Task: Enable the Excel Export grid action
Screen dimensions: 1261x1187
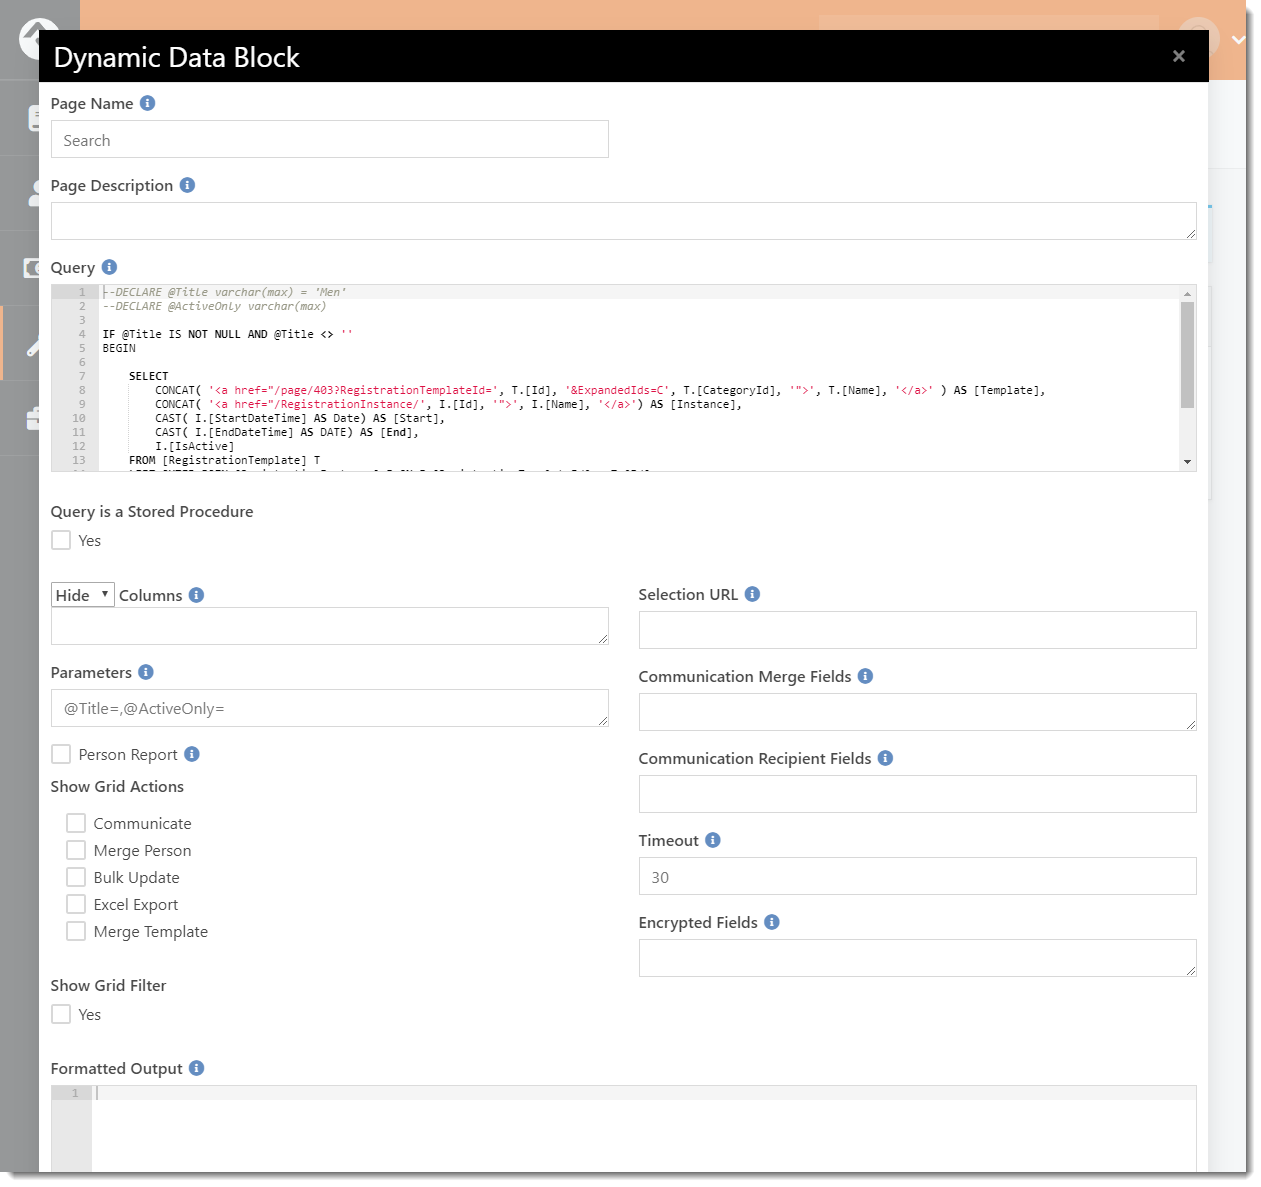Action: click(x=76, y=904)
